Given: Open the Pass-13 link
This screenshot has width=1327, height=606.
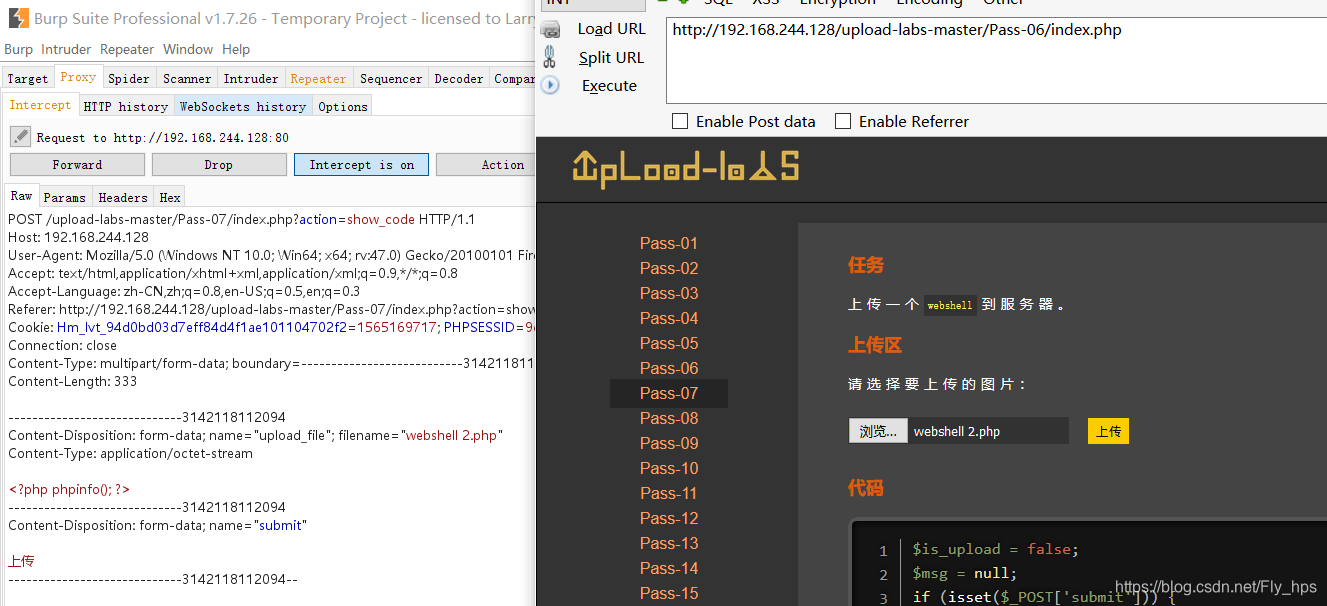Looking at the screenshot, I should 669,543.
